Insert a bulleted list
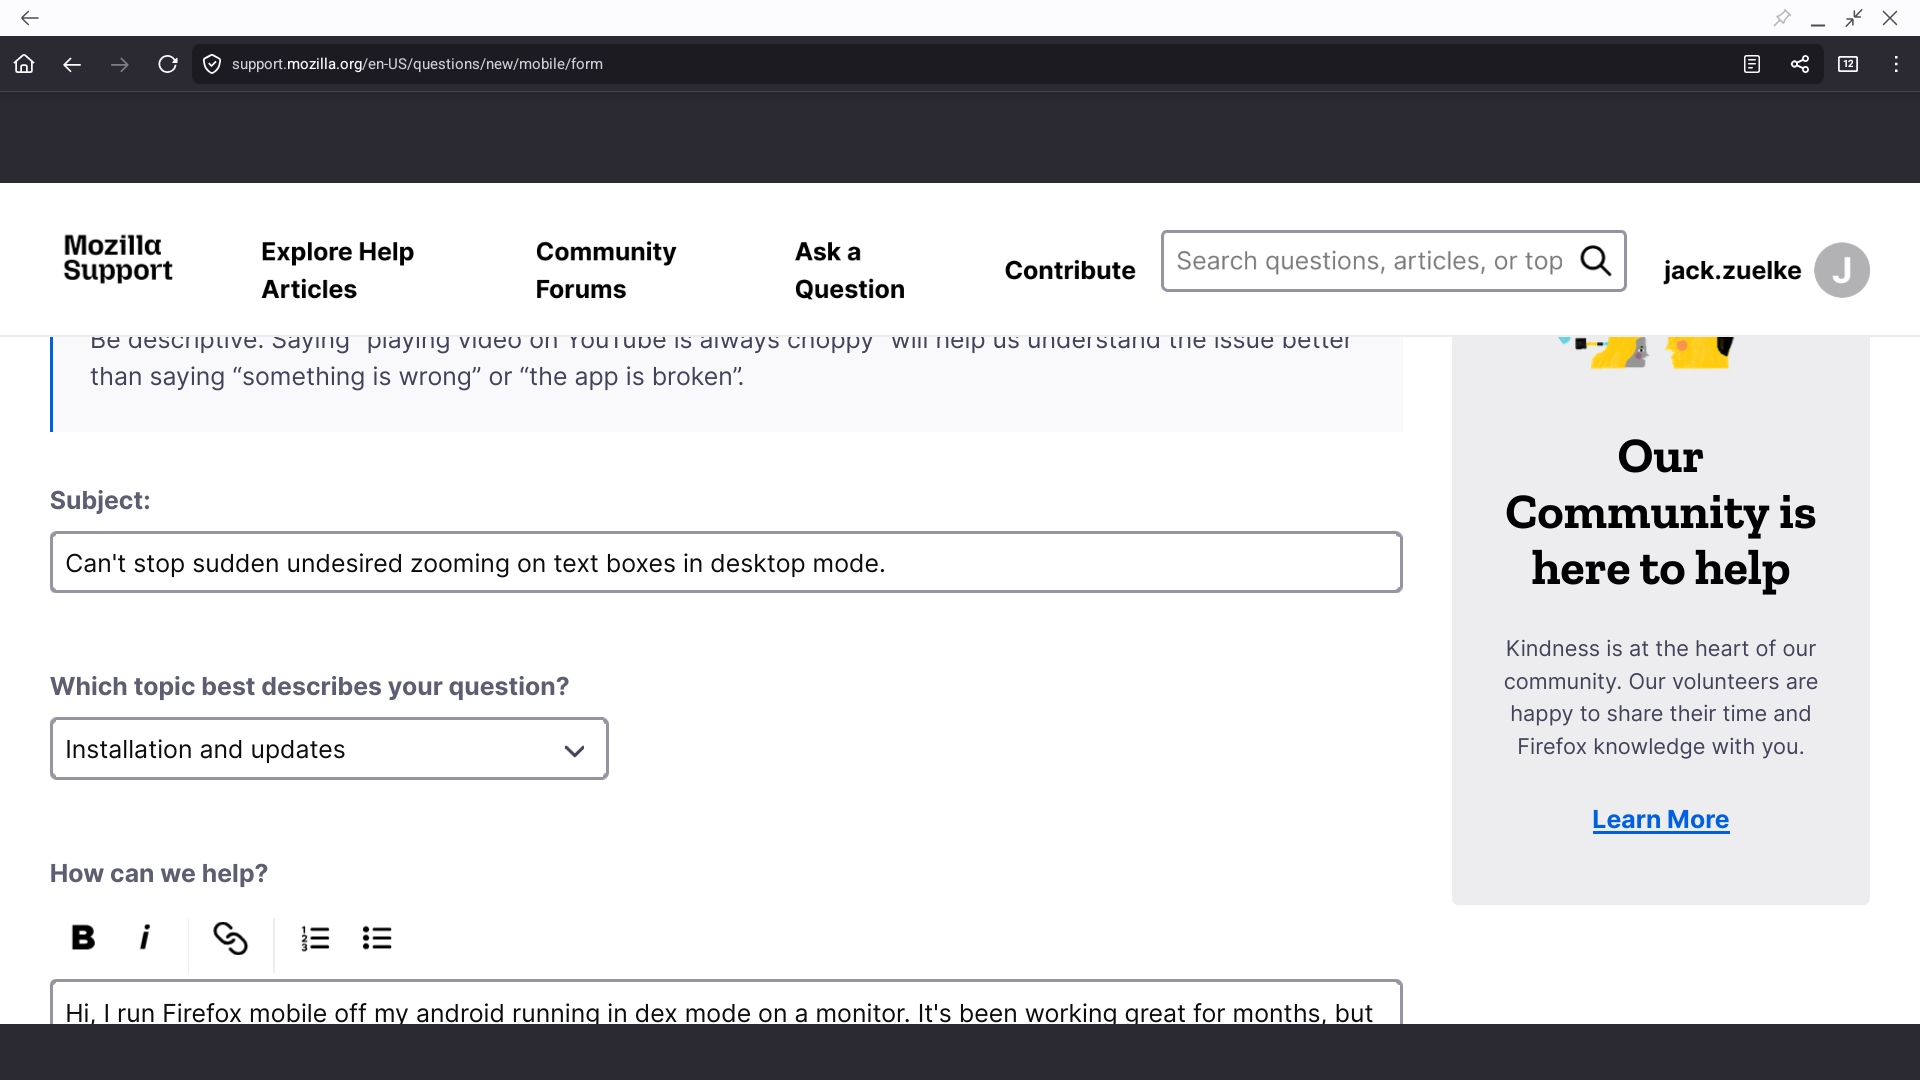Viewport: 1920px width, 1080px height. coord(377,938)
